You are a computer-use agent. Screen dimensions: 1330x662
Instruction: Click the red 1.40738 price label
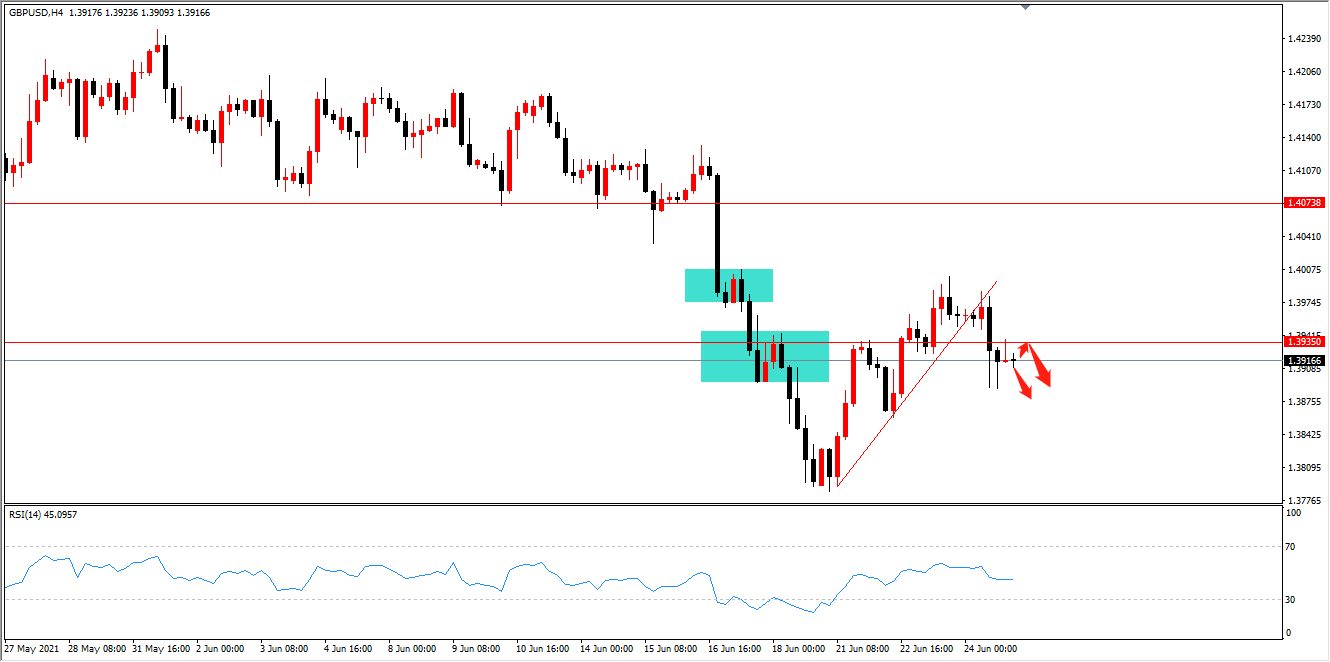(1304, 202)
